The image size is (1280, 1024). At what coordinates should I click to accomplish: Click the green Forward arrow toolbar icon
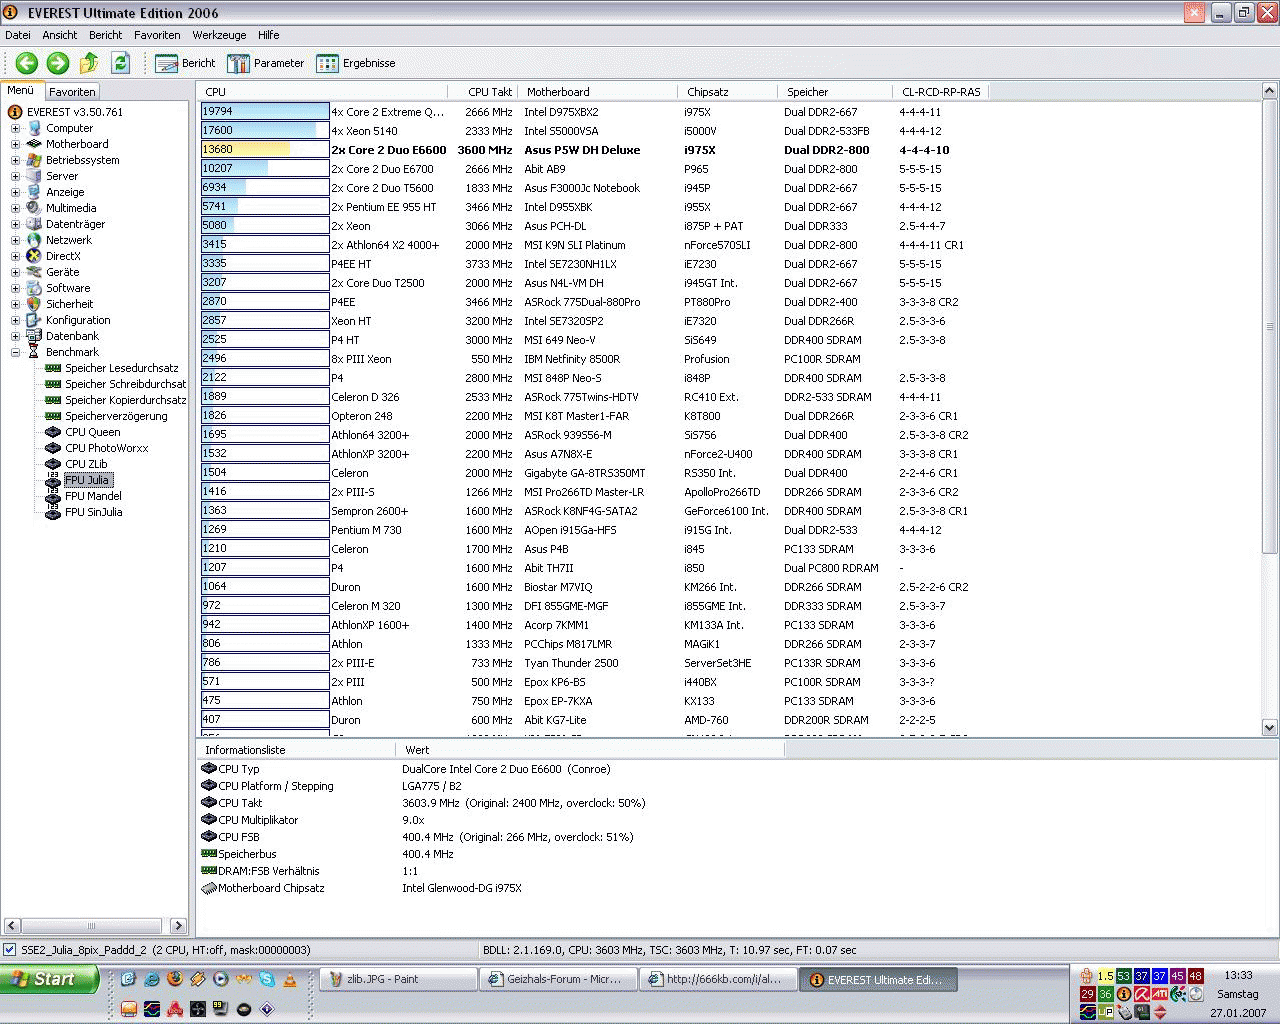click(x=58, y=63)
